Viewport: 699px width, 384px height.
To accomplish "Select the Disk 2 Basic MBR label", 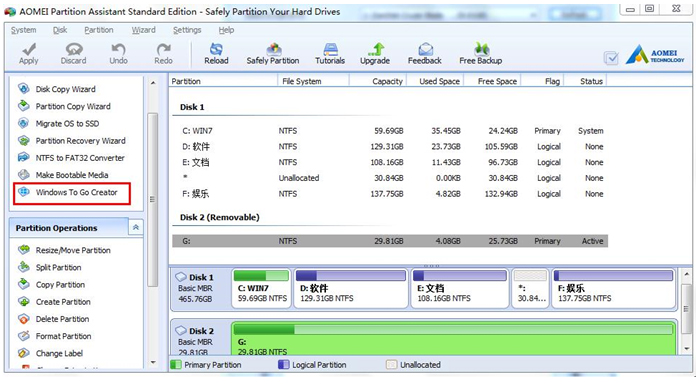I will point(200,339).
